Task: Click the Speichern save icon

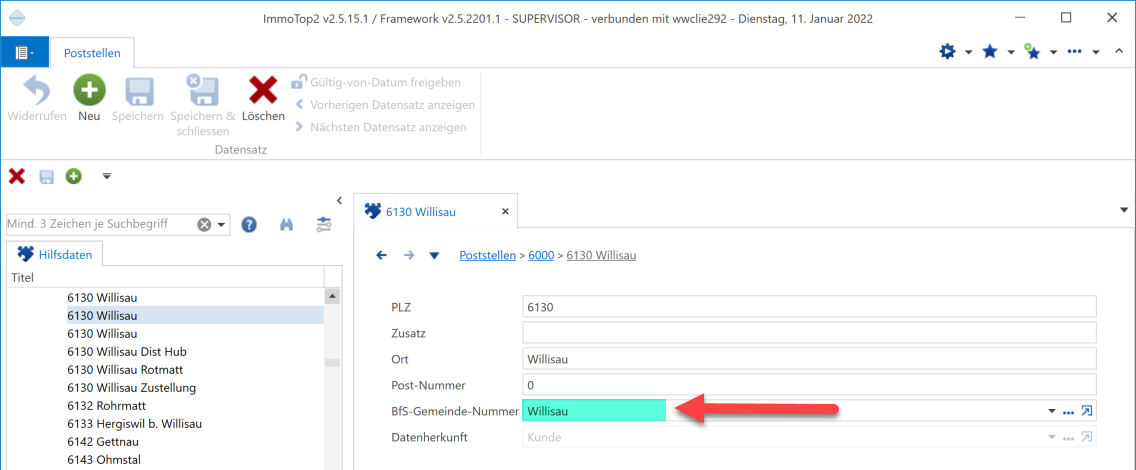Action: pos(138,91)
